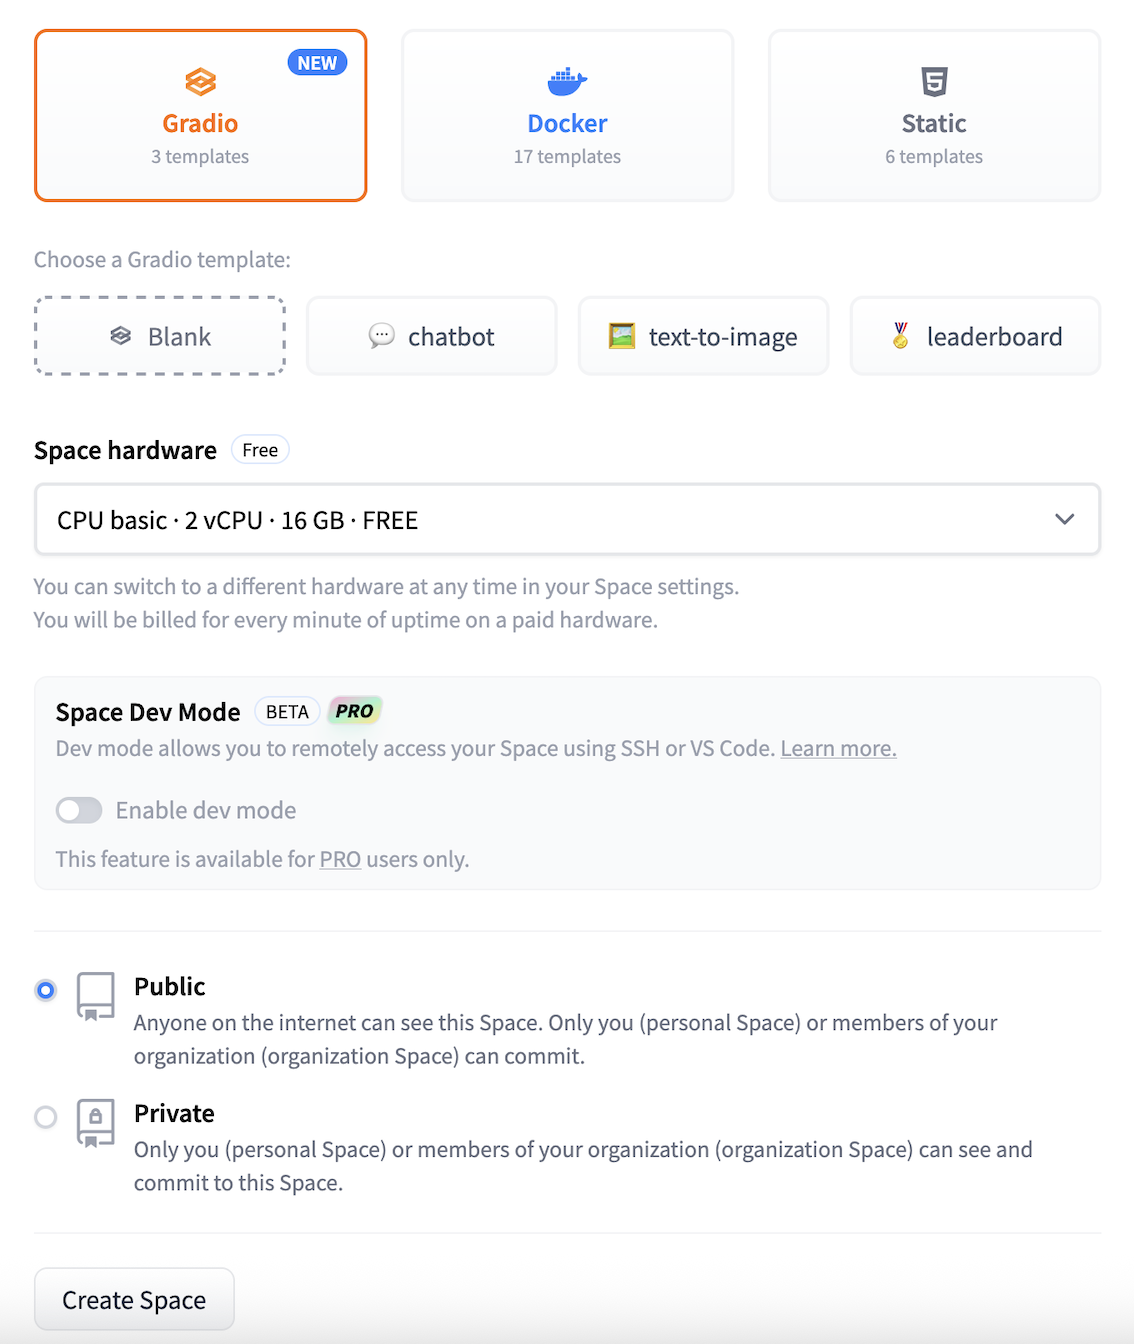Choose the text-to-image template

(703, 336)
